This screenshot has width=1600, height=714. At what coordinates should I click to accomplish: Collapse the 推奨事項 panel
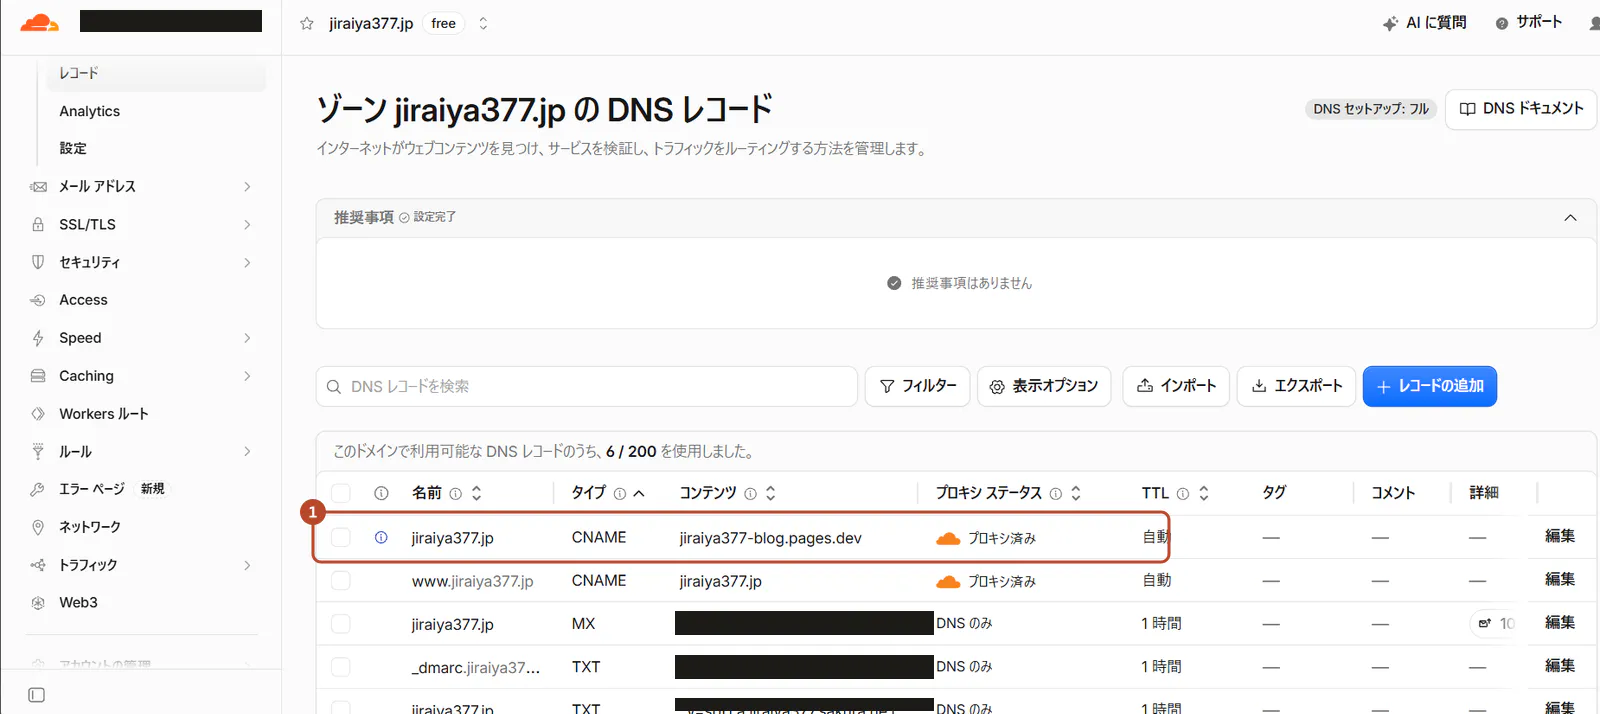(x=1570, y=217)
